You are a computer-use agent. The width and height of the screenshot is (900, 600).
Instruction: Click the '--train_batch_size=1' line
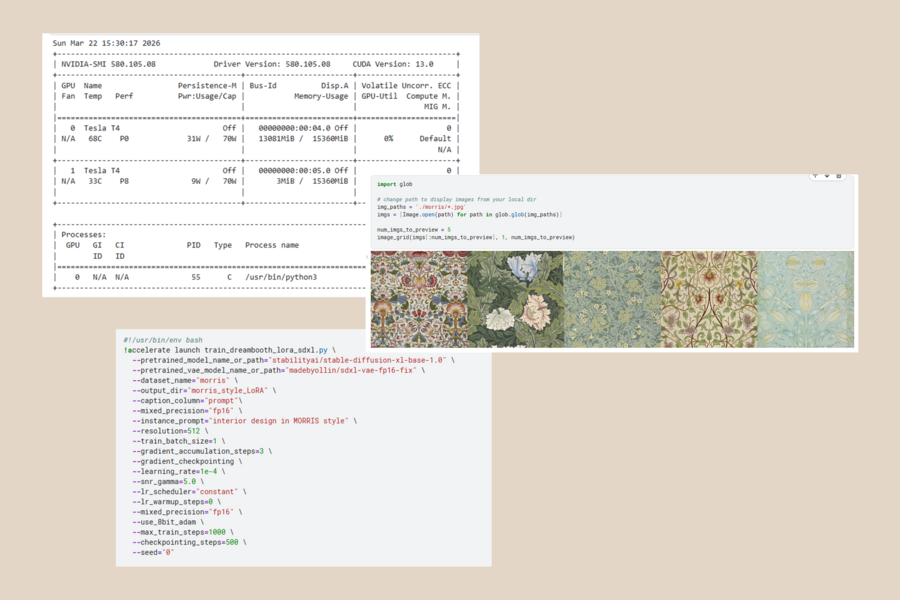(x=179, y=442)
